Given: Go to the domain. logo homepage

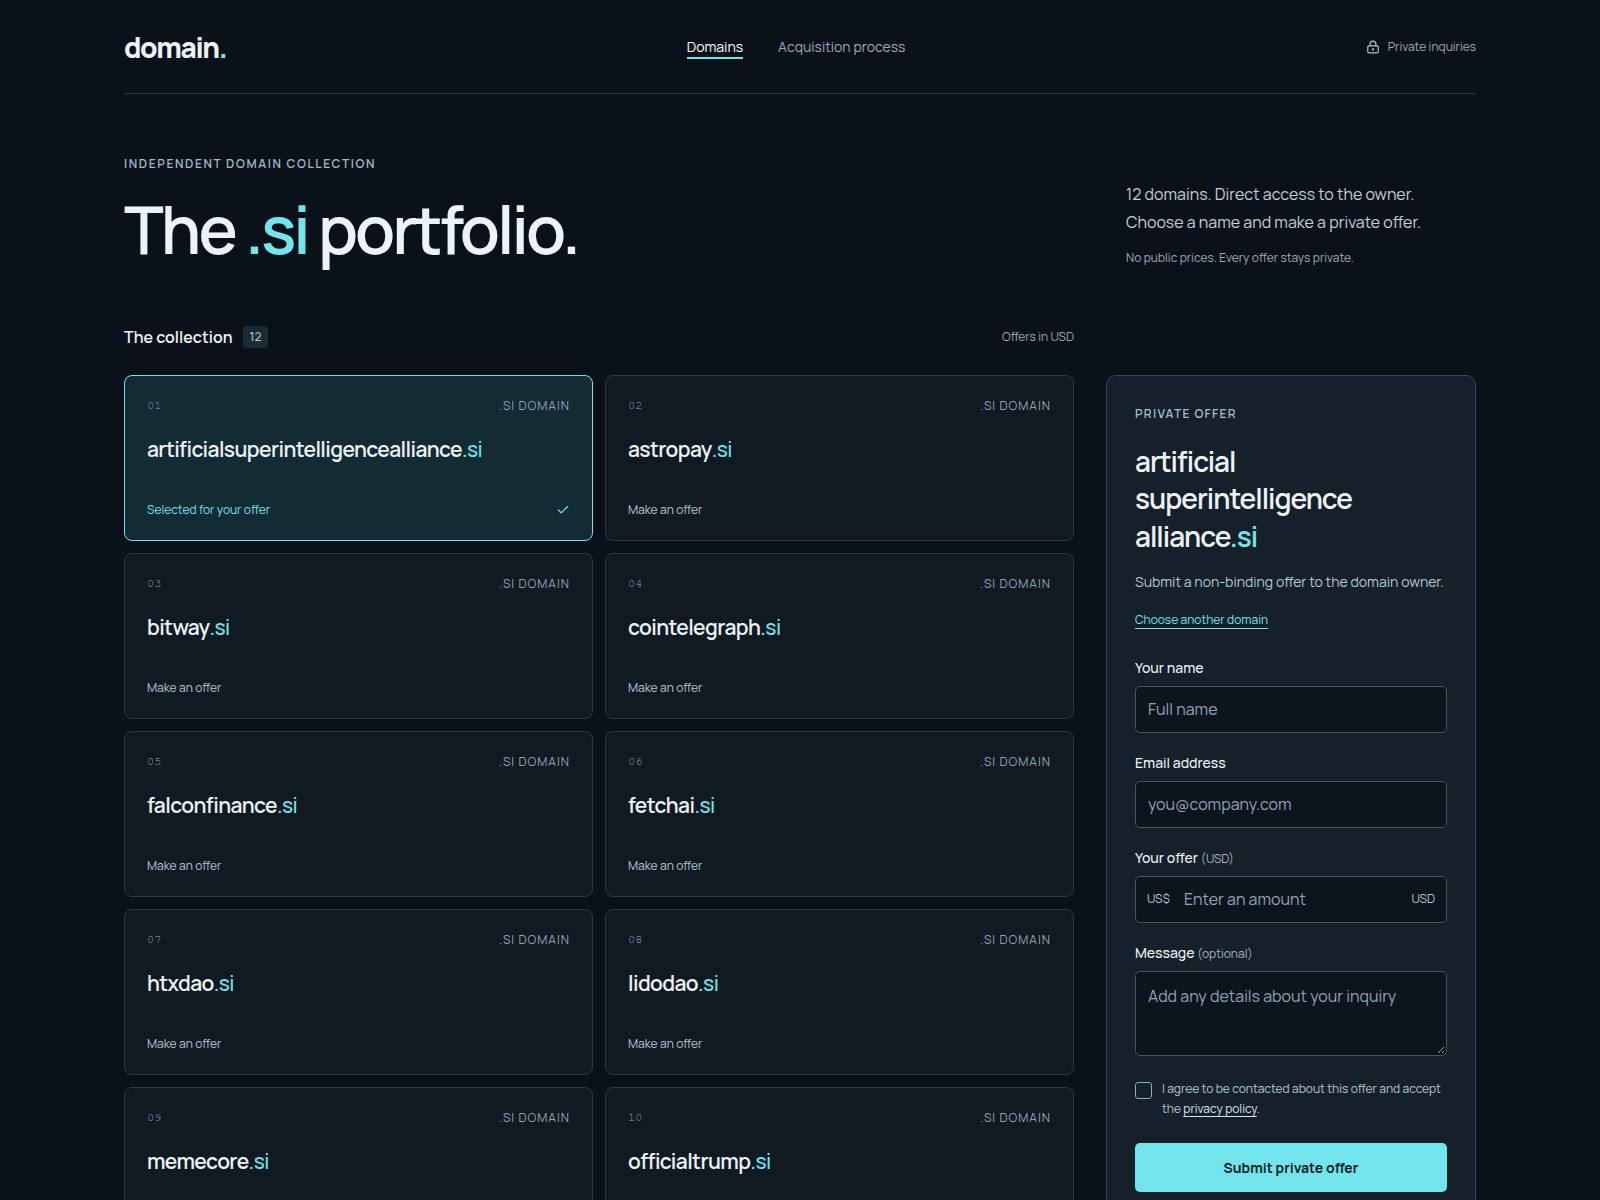Looking at the screenshot, I should [x=175, y=48].
